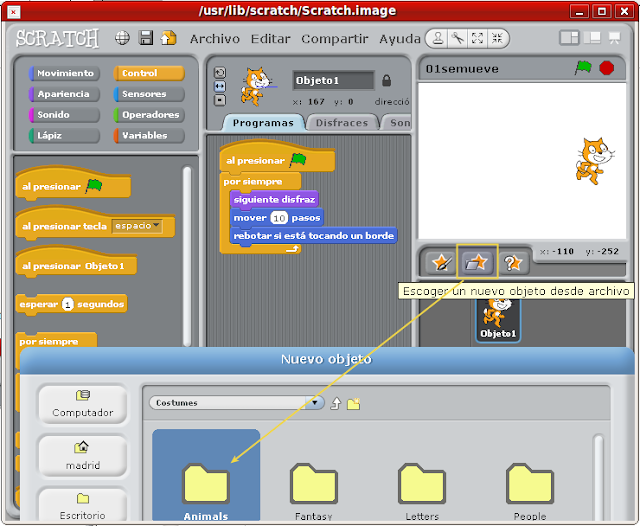Open the Computador location shortcut
The height and width of the screenshot is (526, 640).
coord(83,404)
